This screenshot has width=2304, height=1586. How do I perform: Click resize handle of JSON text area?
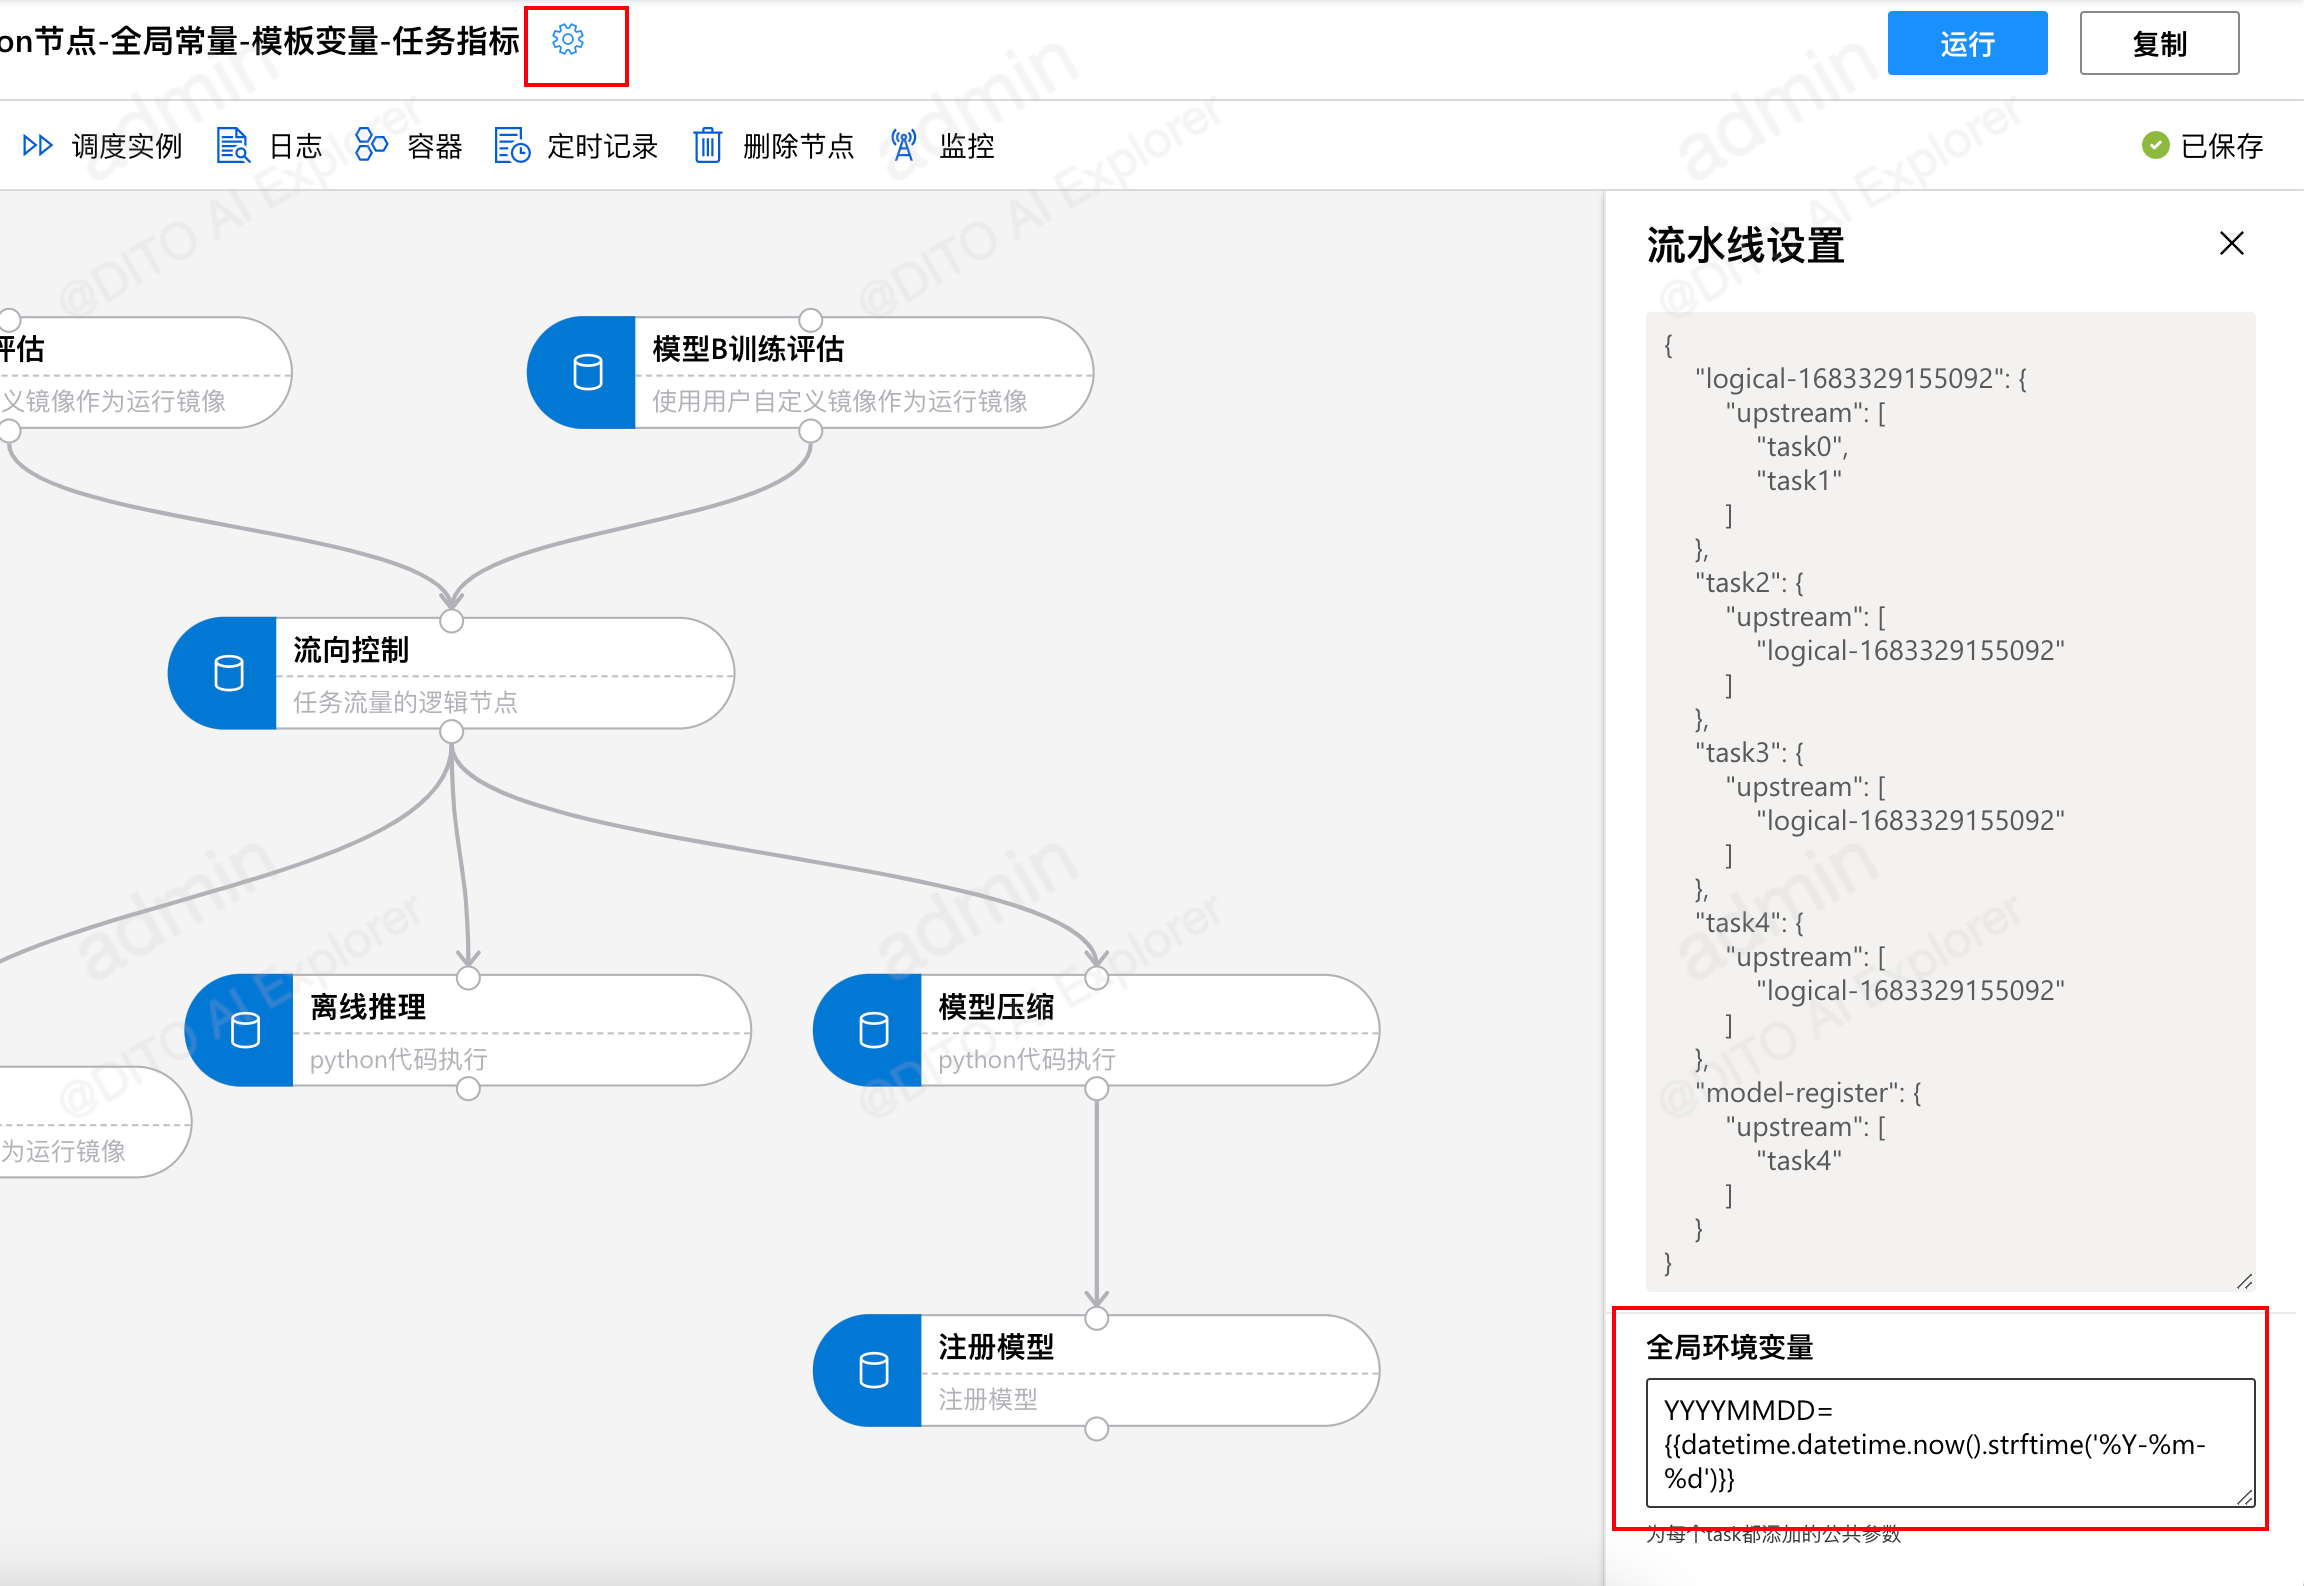pos(2244,1281)
